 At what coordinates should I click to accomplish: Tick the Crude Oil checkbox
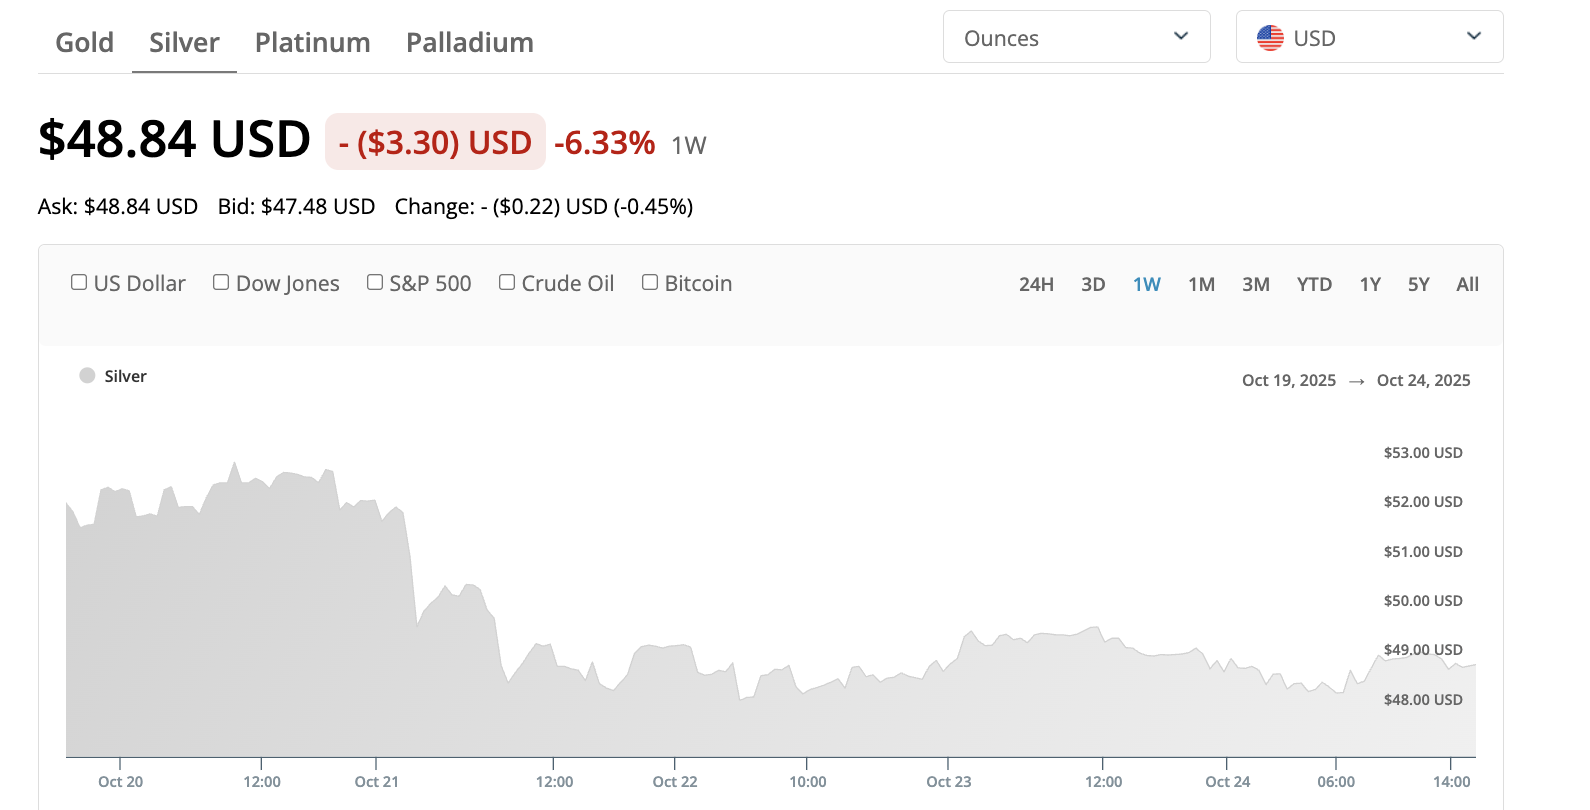click(x=507, y=283)
